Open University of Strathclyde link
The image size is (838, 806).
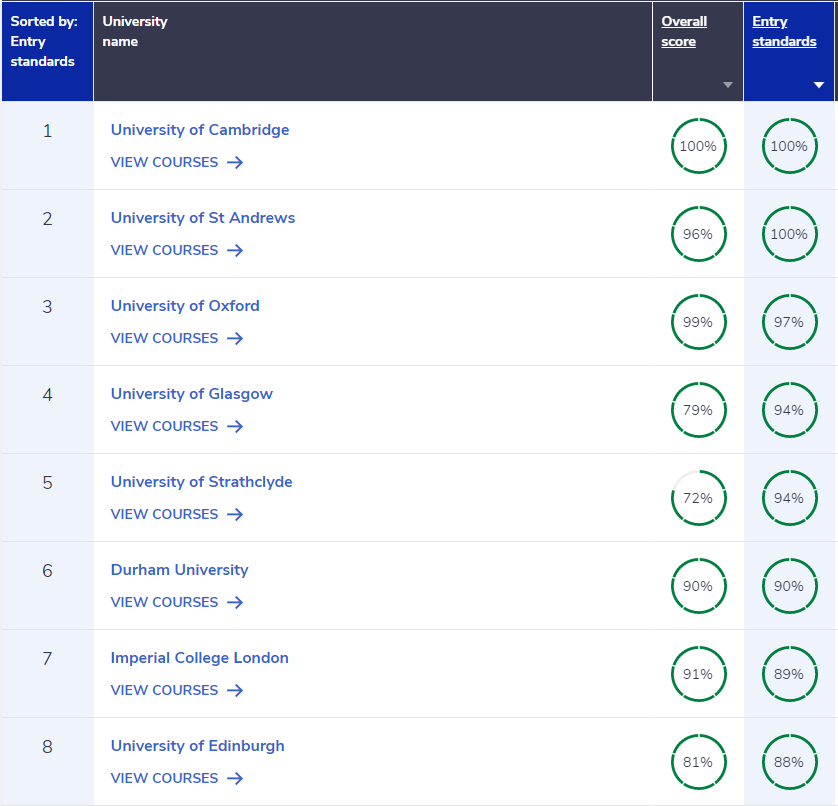pos(201,482)
